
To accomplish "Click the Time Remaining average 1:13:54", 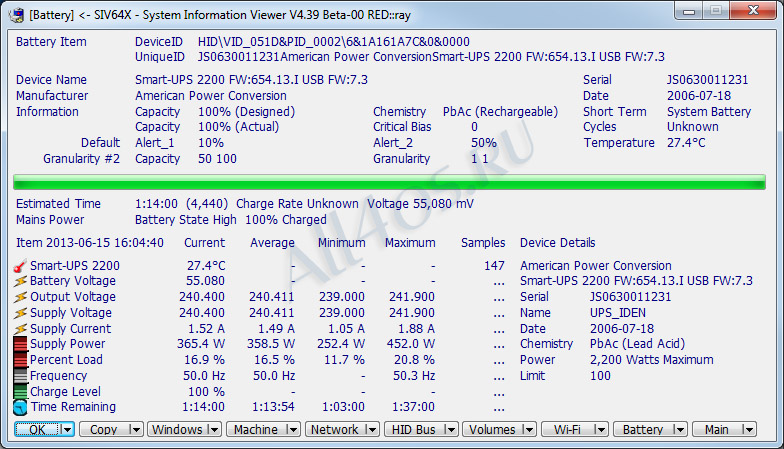I will point(273,408).
